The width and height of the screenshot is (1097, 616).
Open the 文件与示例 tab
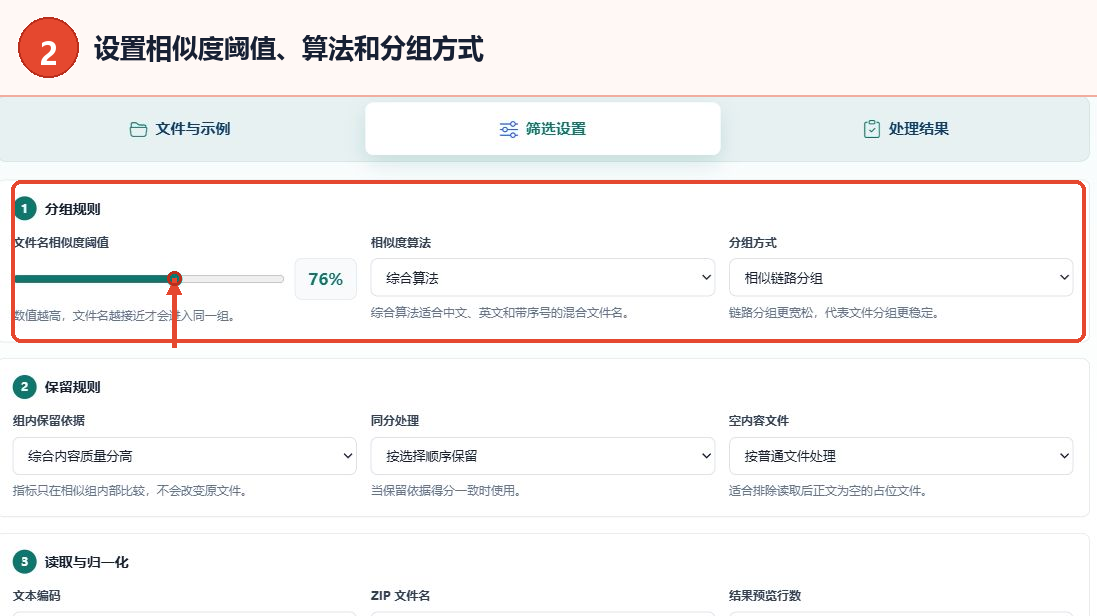180,129
